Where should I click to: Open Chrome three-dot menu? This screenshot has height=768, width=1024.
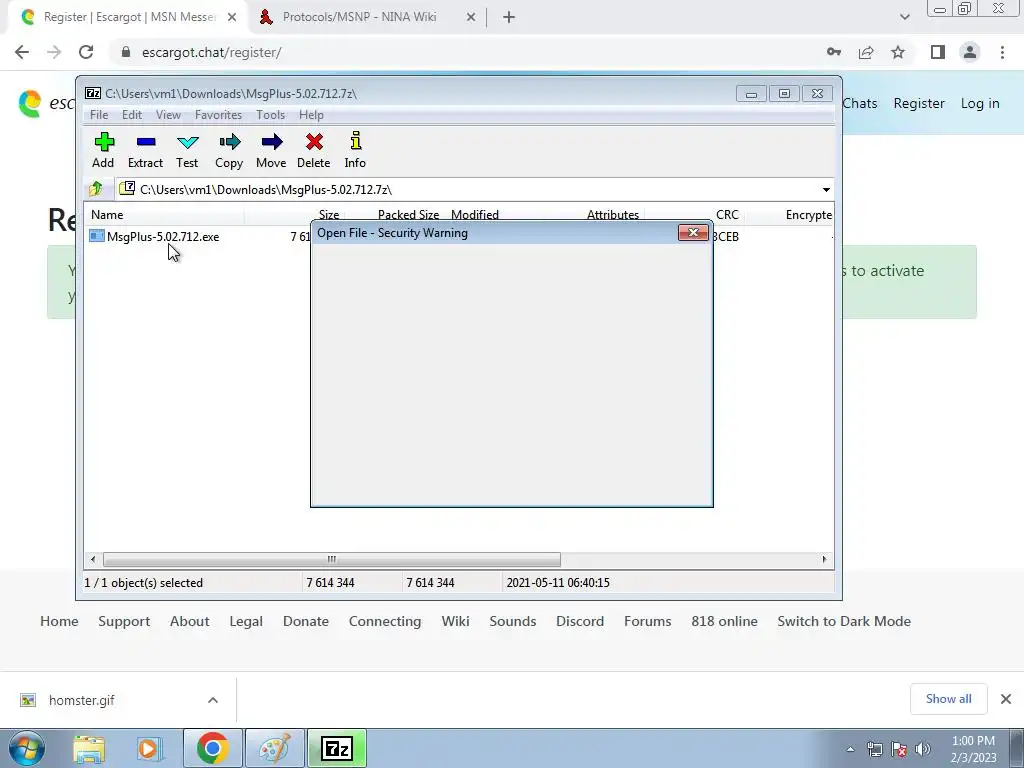click(x=1002, y=52)
